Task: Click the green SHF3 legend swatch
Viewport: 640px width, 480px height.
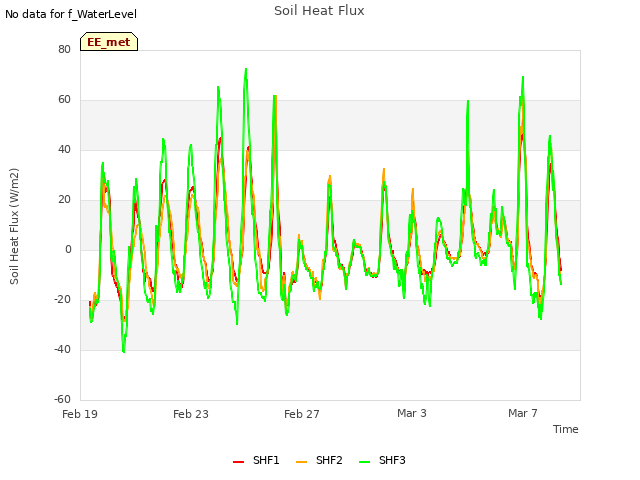Action: (364, 462)
